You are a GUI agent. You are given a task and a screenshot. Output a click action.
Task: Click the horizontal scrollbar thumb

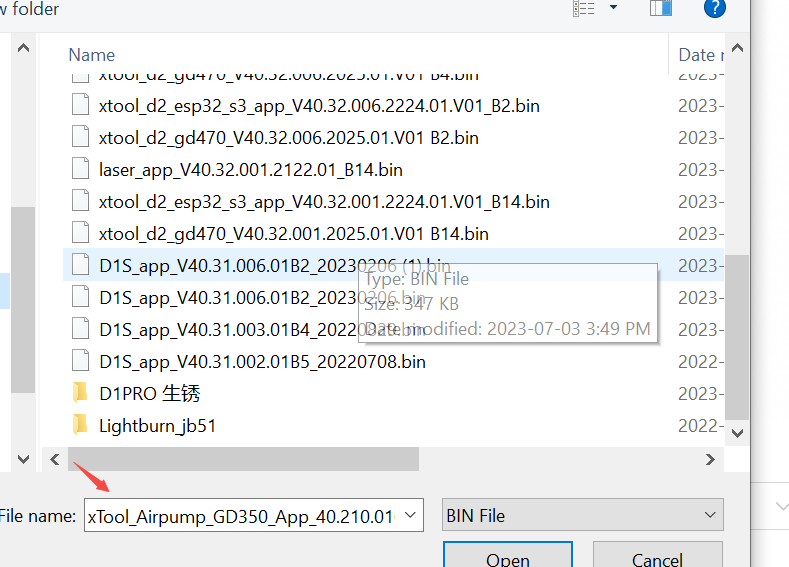click(x=244, y=459)
